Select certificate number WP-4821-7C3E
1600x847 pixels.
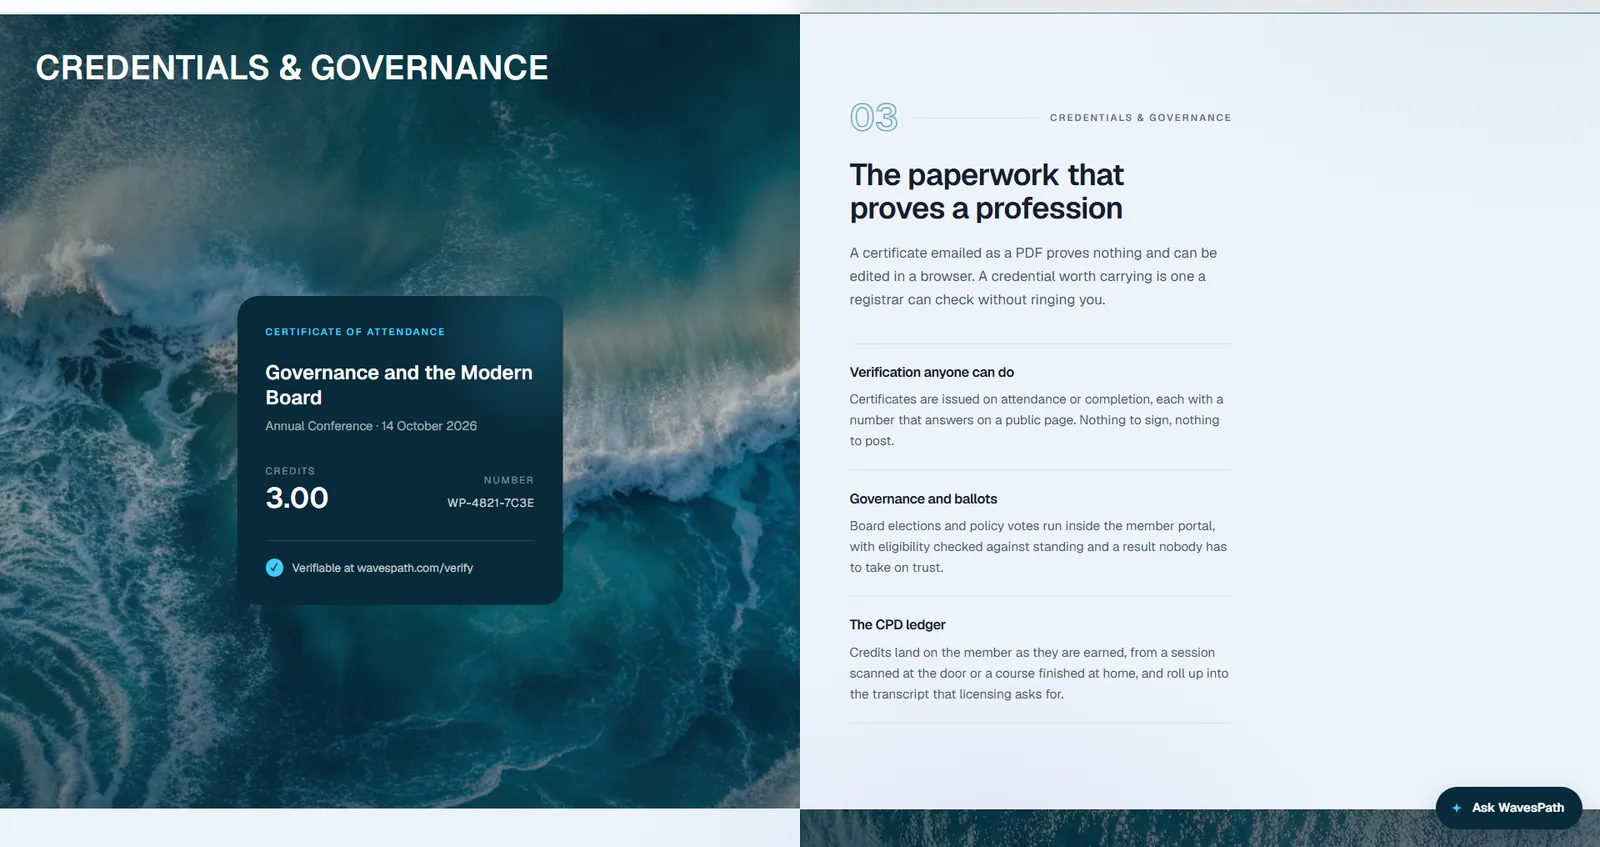(490, 503)
